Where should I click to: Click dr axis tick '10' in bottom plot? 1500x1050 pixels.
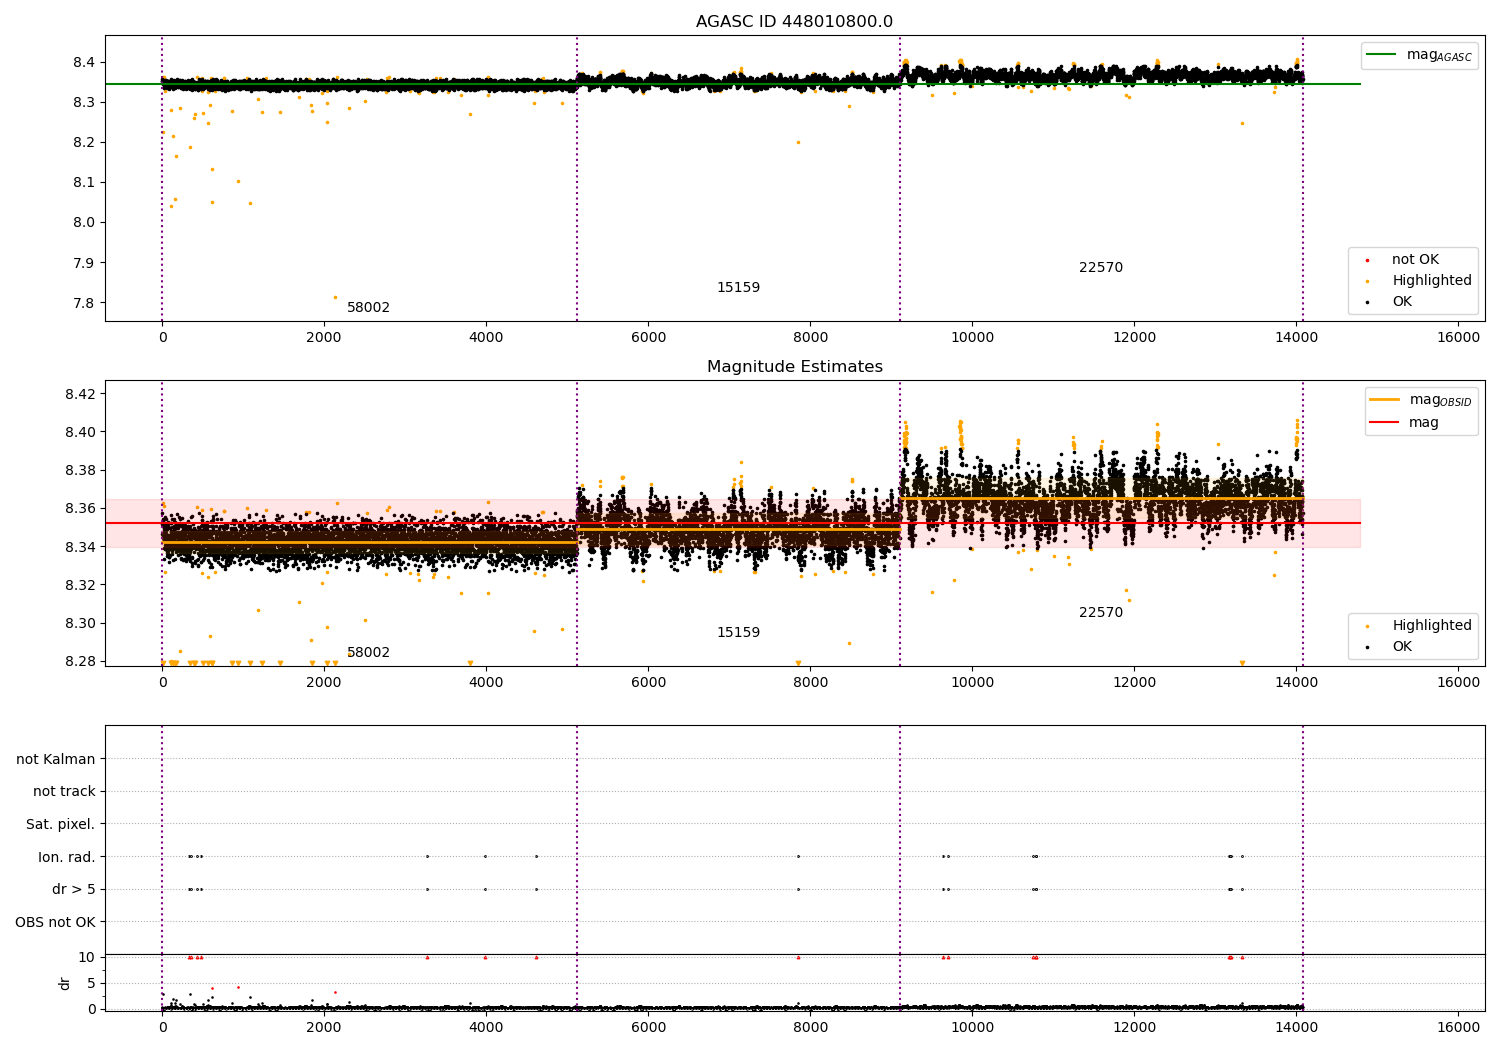pyautogui.click(x=87, y=957)
